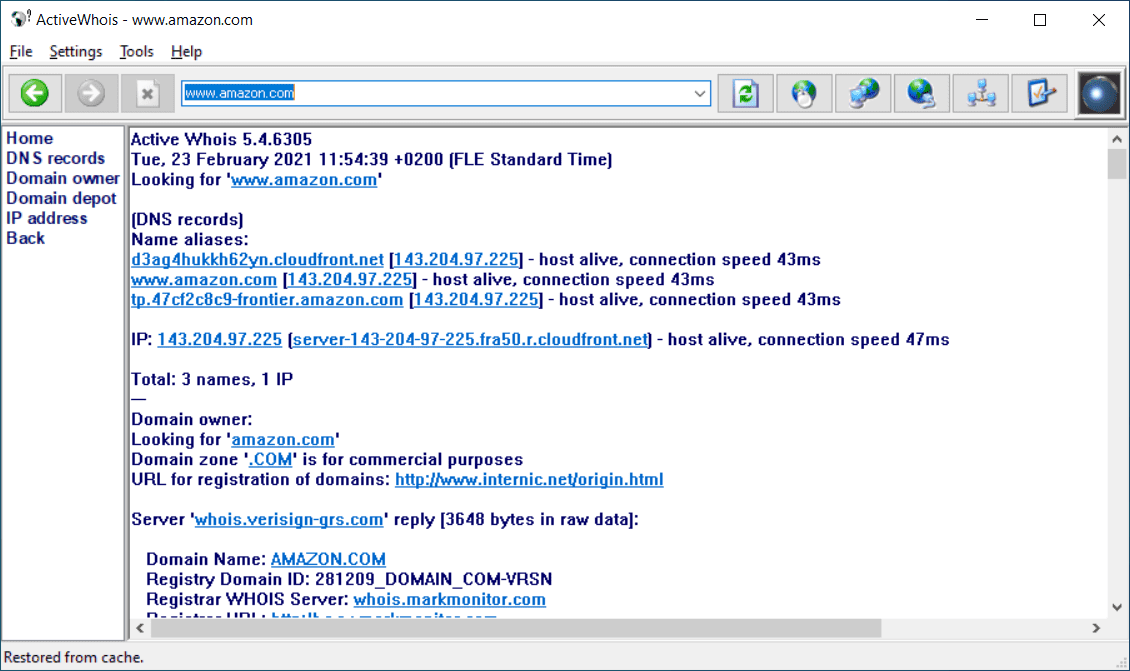Screen dimensions: 1130x671
Task: Open www.amazon.com alias link in Name aliases
Action: tap(204, 280)
